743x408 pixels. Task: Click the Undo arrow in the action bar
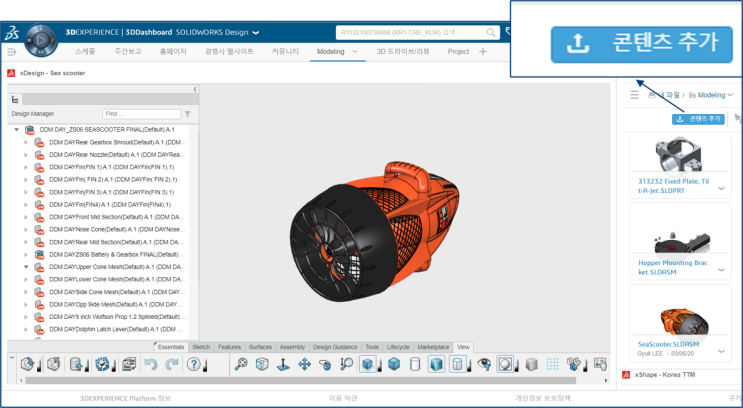[x=151, y=364]
